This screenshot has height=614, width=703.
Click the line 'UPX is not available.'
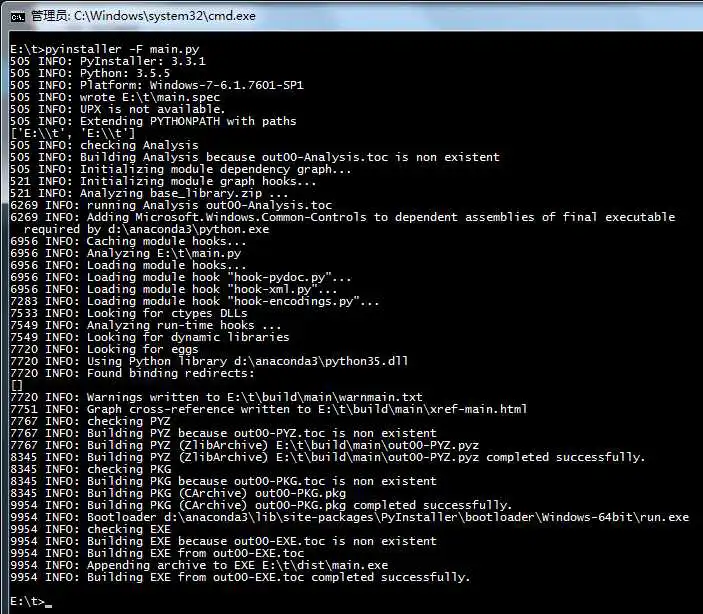[x=117, y=109]
